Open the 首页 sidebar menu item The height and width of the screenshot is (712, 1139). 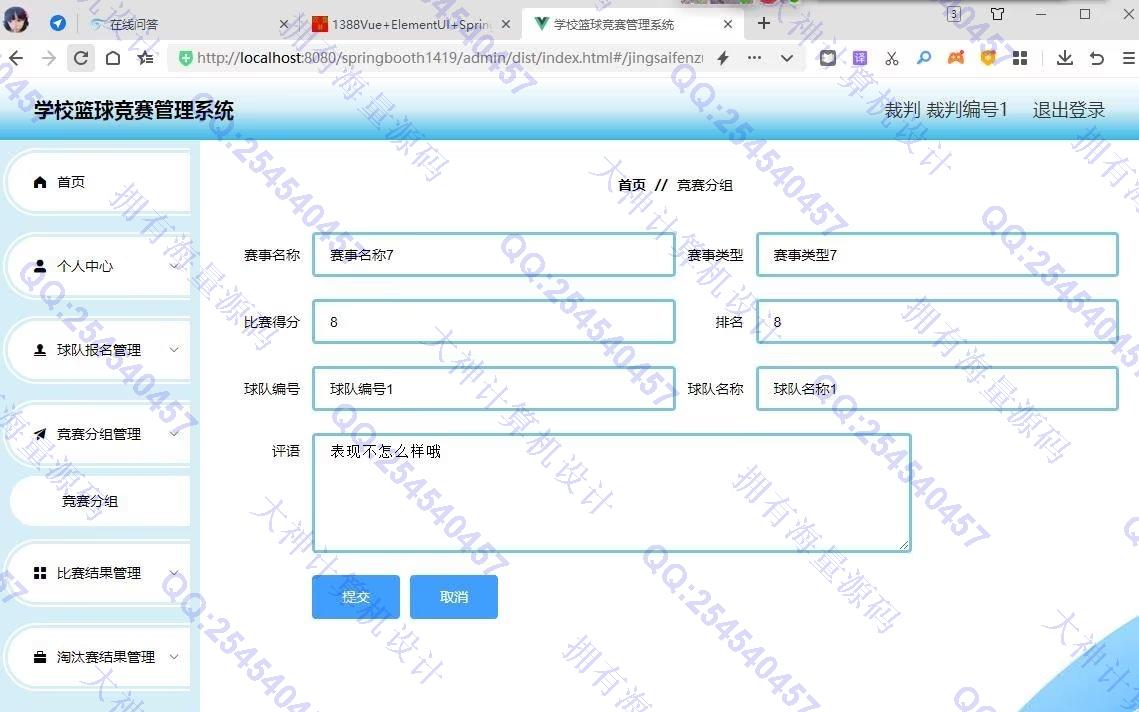point(97,182)
